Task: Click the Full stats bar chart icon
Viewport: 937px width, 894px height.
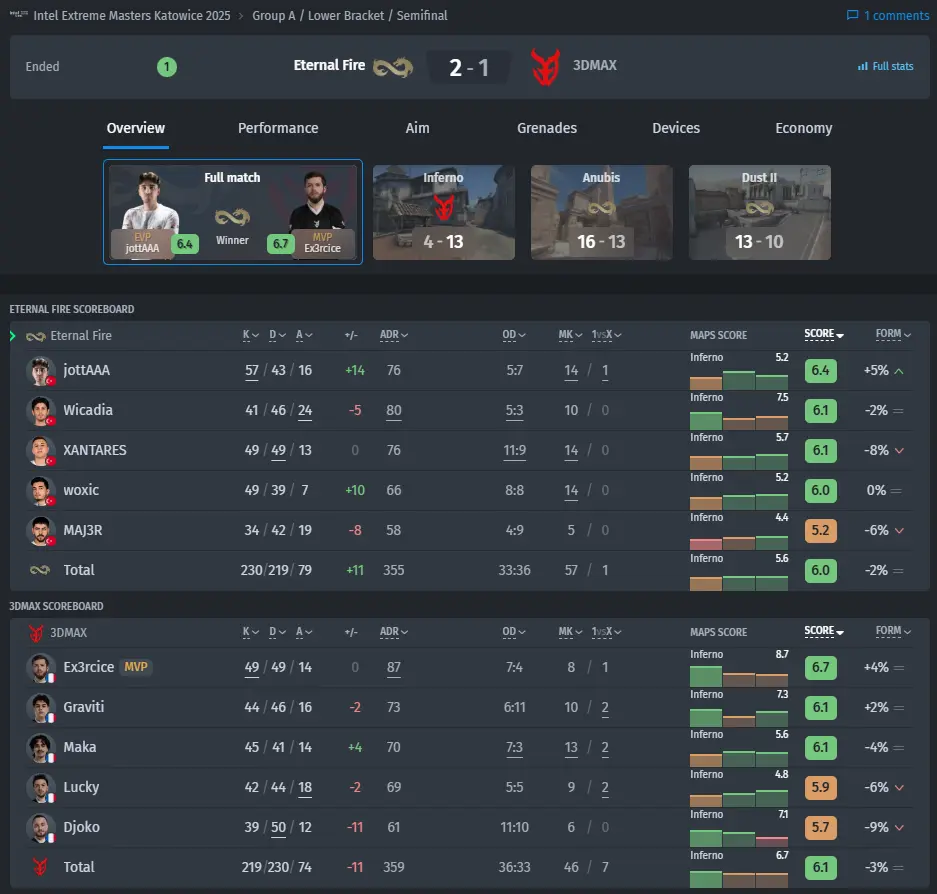Action: [862, 66]
